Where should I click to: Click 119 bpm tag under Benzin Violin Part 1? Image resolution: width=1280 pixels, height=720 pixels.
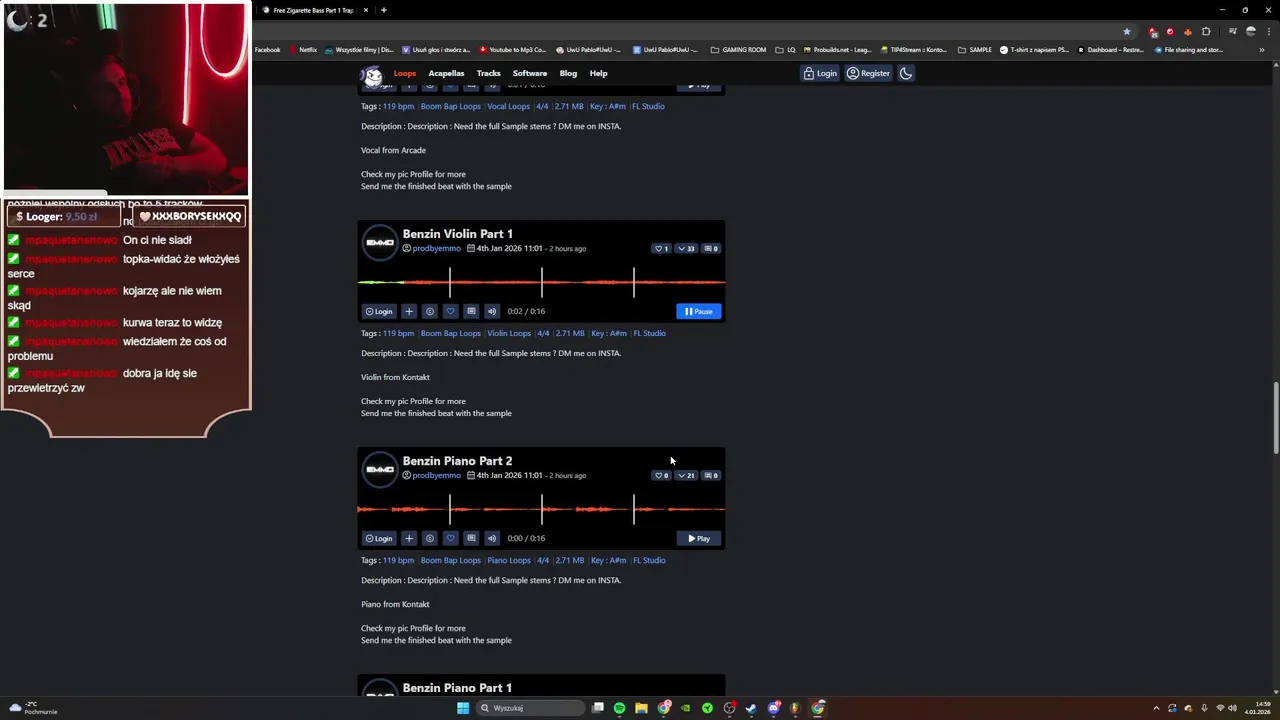point(398,333)
